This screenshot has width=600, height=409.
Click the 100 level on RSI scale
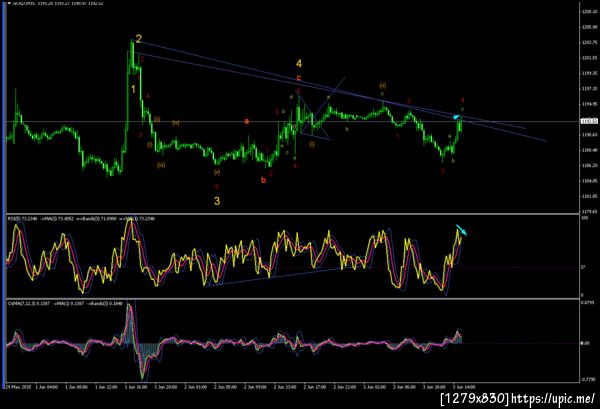point(584,218)
